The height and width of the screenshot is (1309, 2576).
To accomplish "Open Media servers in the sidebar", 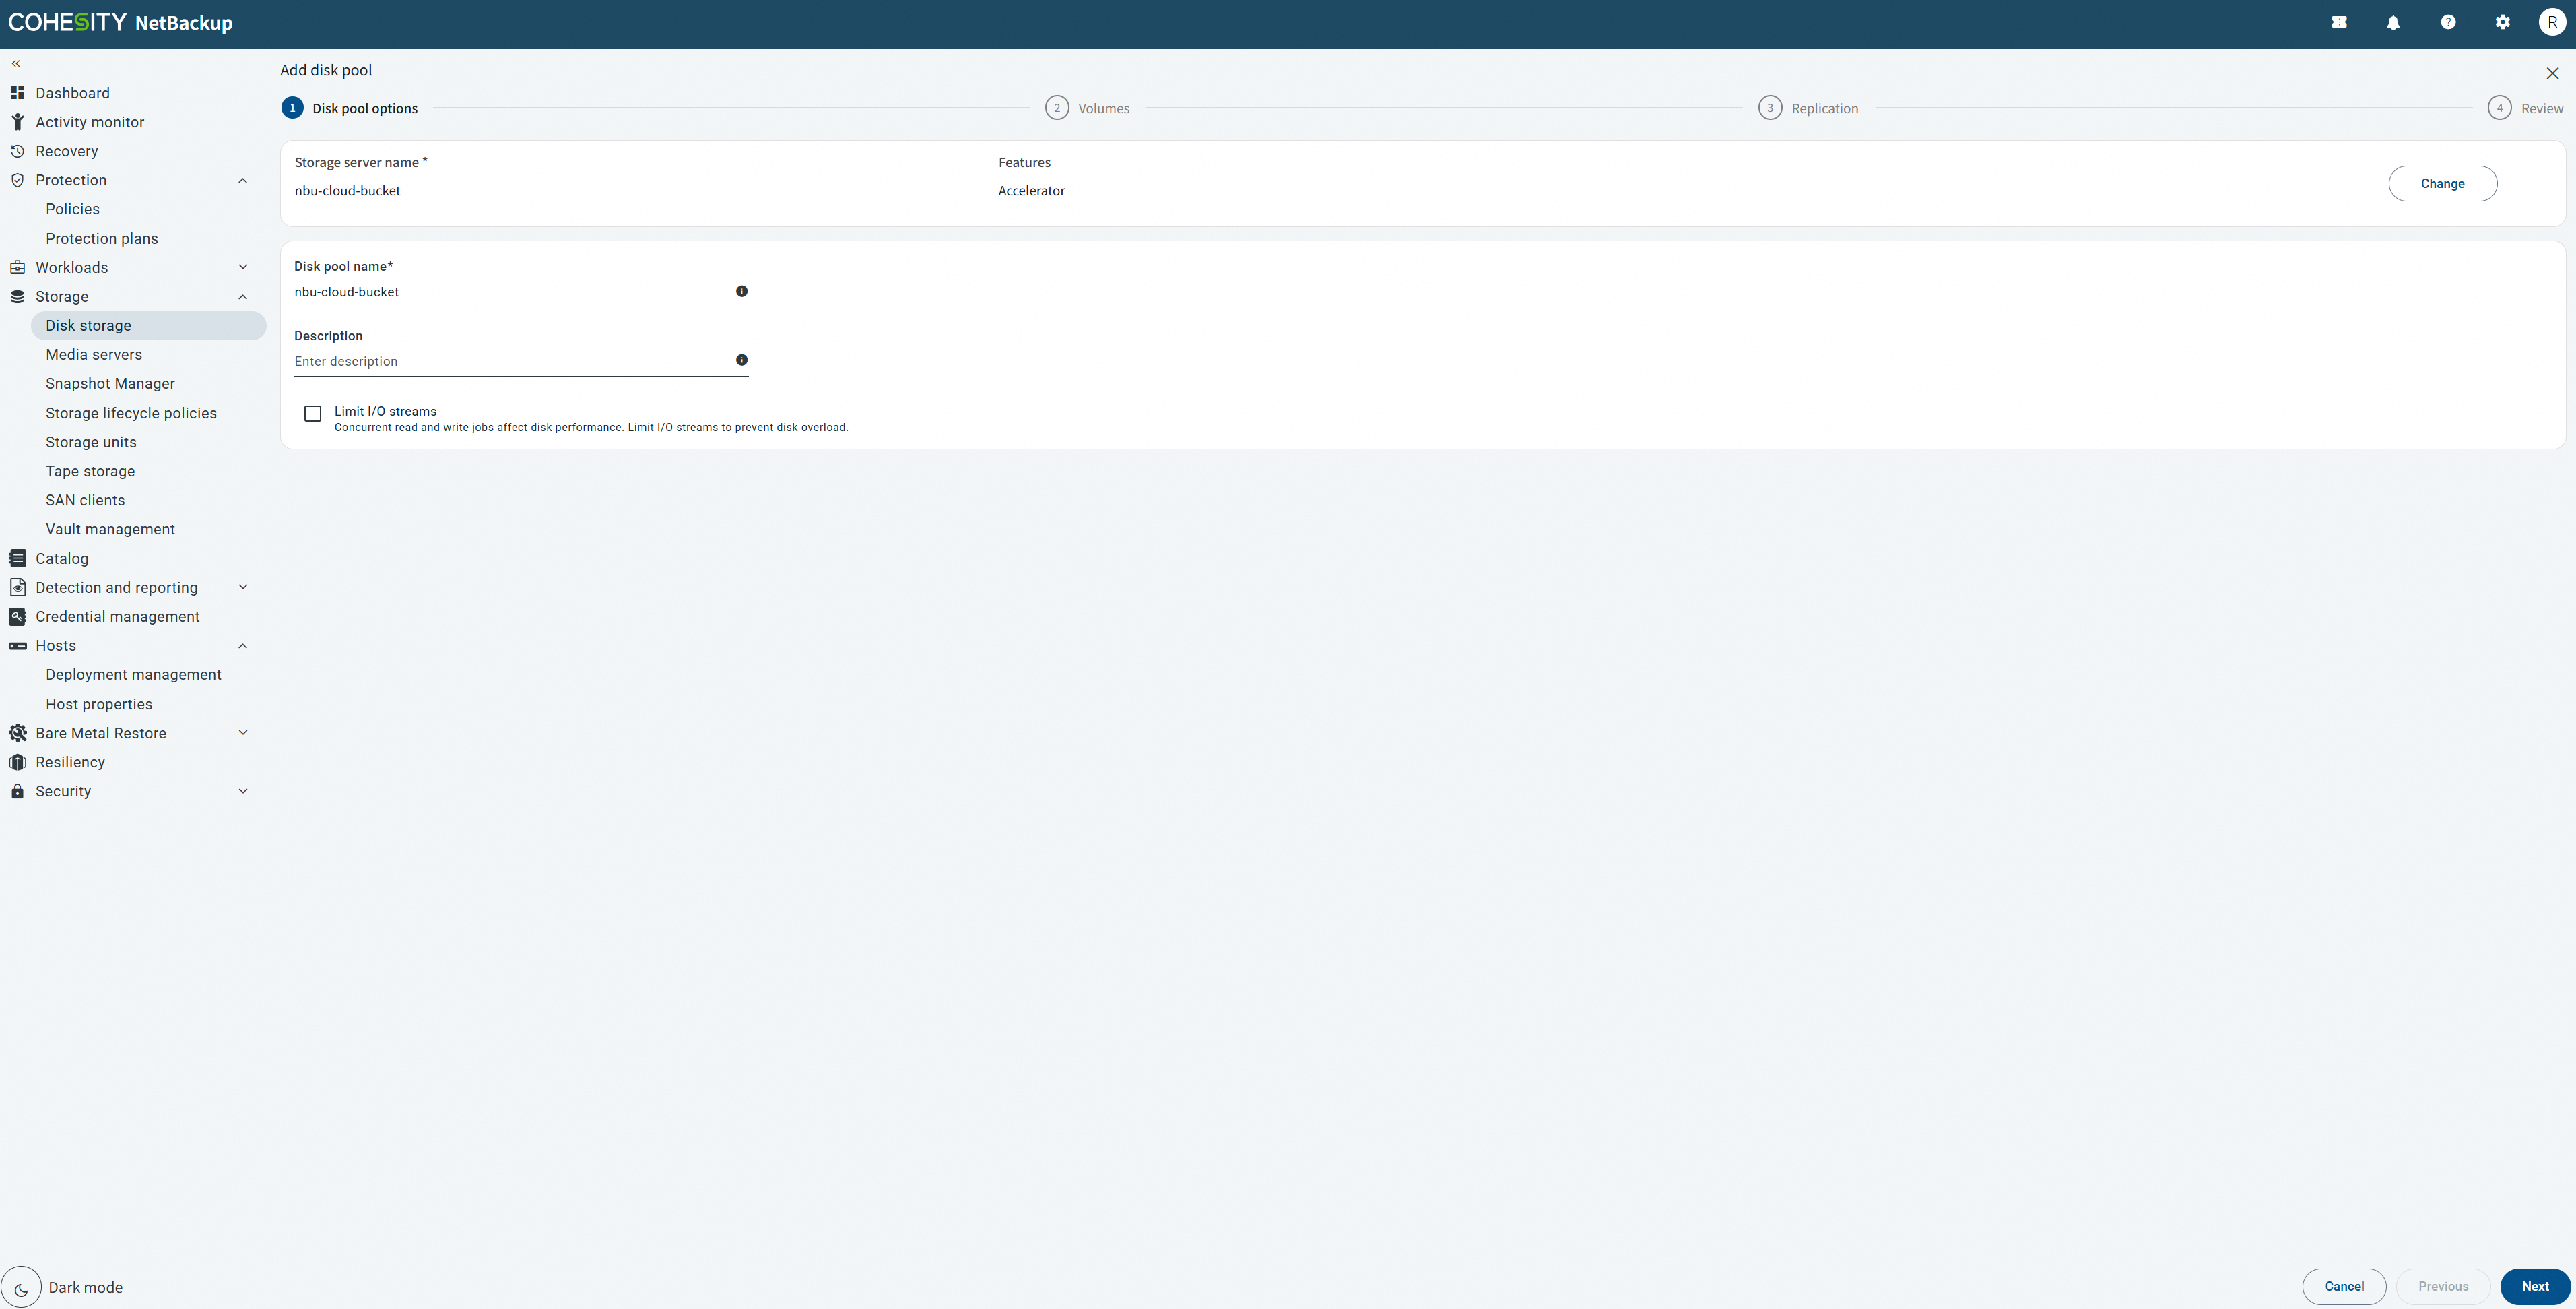I will 94,355.
